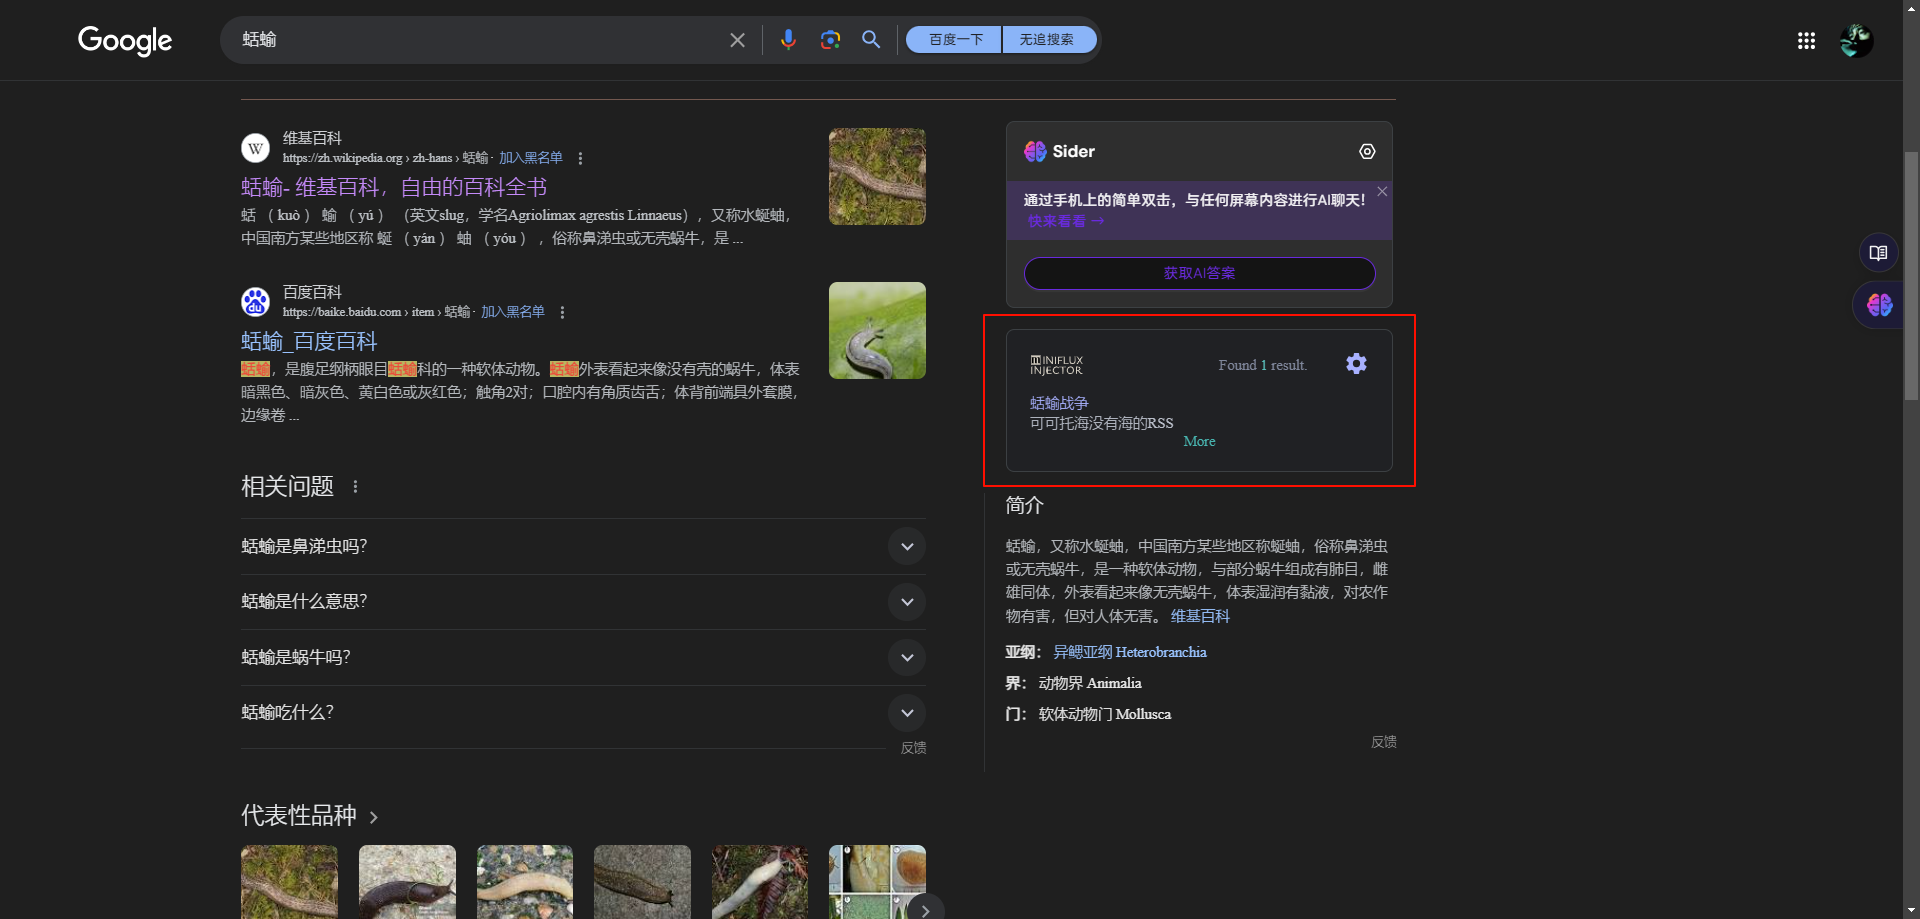1920x919 pixels.
Task: Open Google Lens image search
Action: click(x=830, y=40)
